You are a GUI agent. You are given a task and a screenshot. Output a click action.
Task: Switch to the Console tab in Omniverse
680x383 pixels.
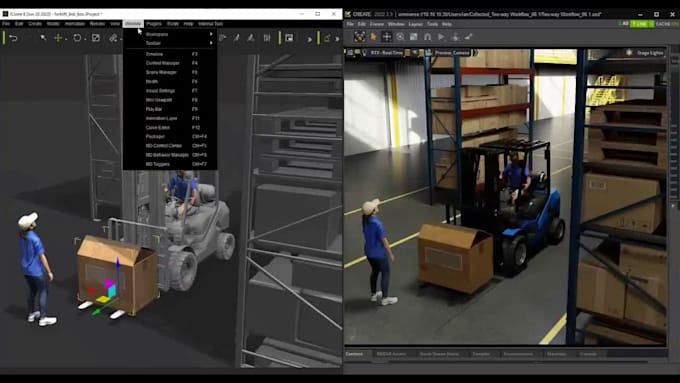coord(588,354)
